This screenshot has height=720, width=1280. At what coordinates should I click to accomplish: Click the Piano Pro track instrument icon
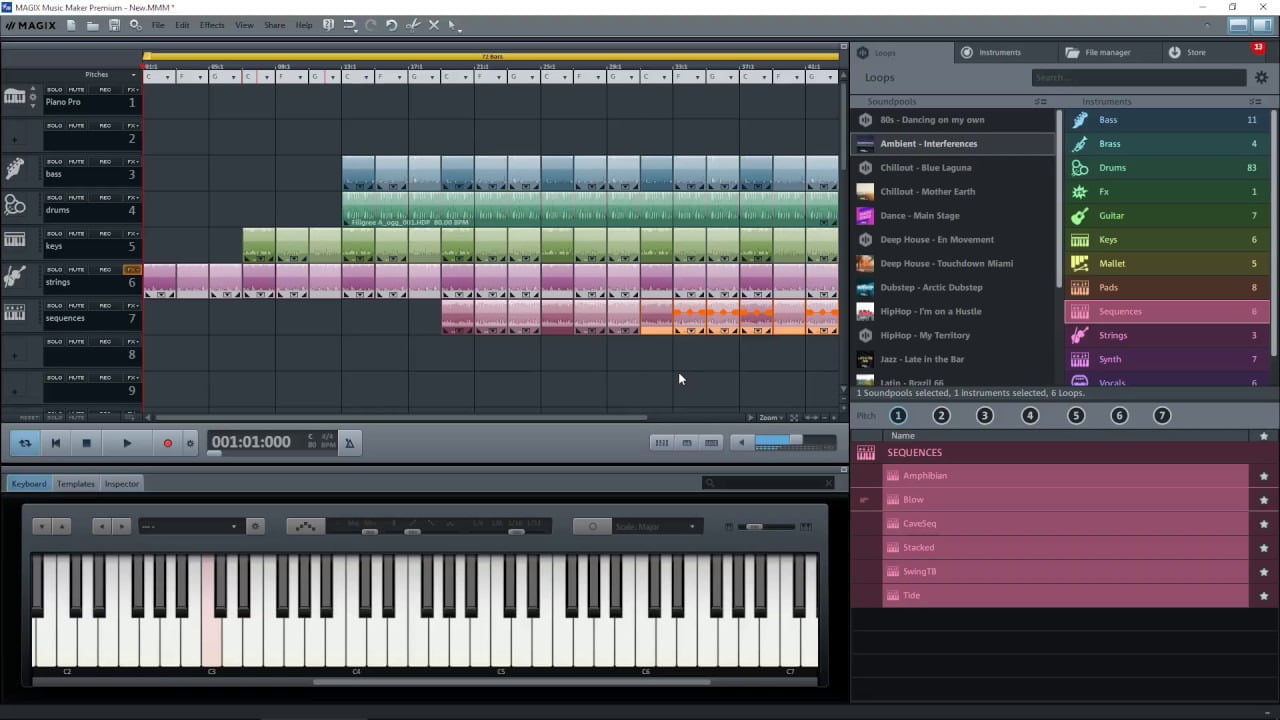(14, 96)
